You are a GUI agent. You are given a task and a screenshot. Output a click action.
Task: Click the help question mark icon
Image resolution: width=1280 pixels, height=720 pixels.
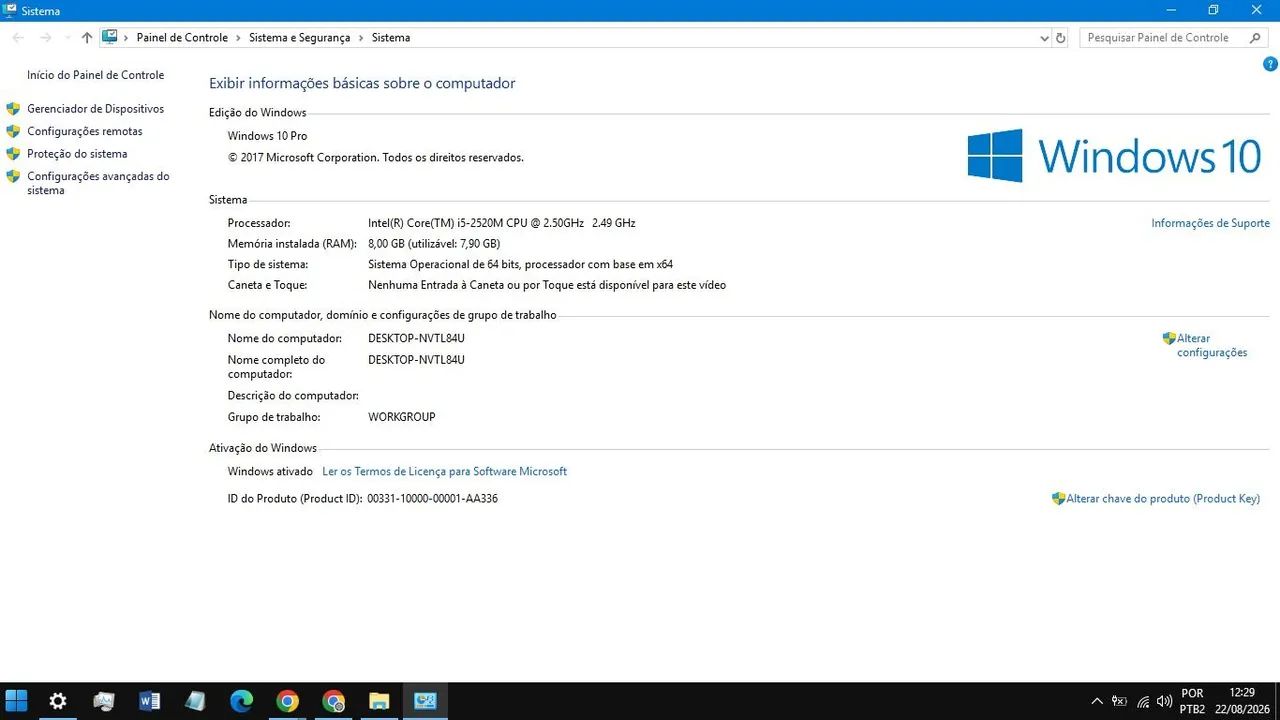click(1271, 64)
